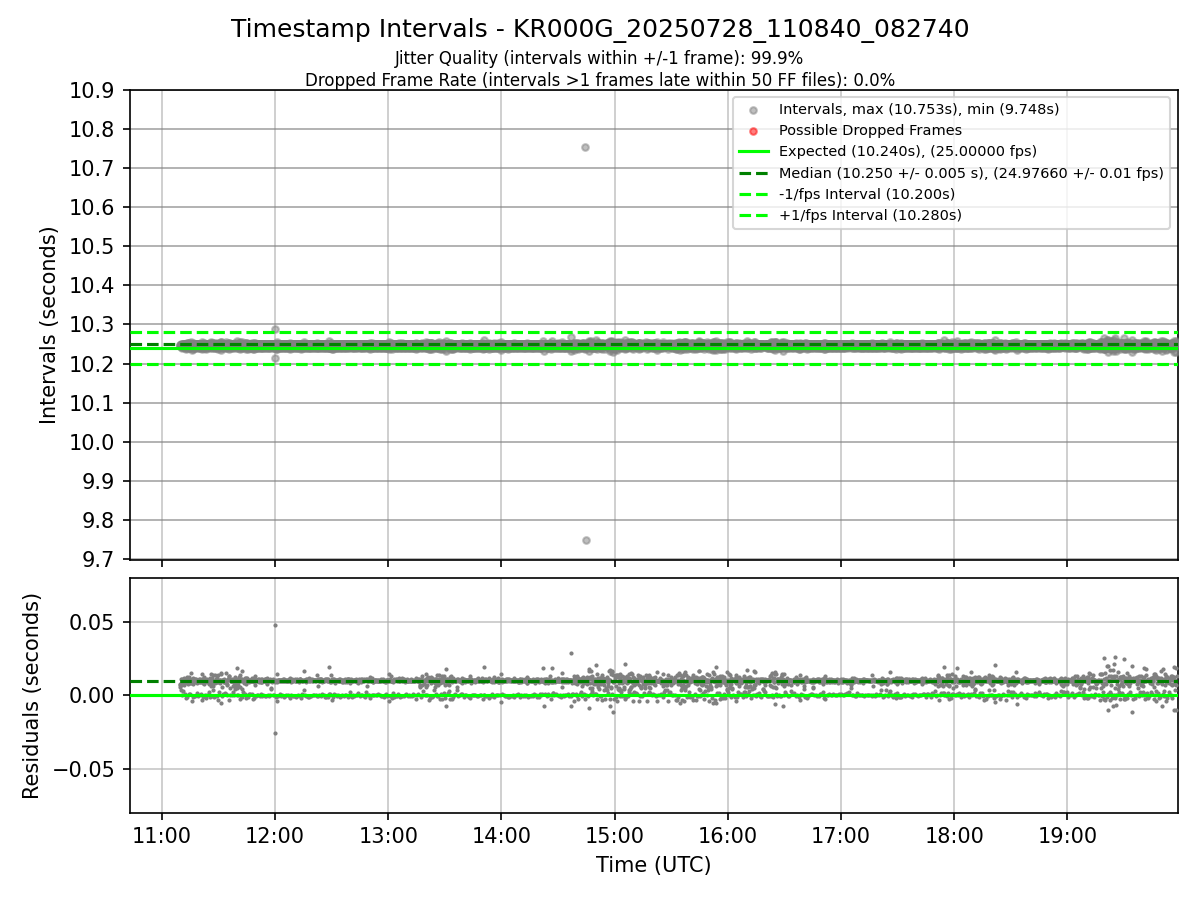Select legend entry '-1/fps Interval (10.200s)'
The image size is (1200, 900).
867,193
